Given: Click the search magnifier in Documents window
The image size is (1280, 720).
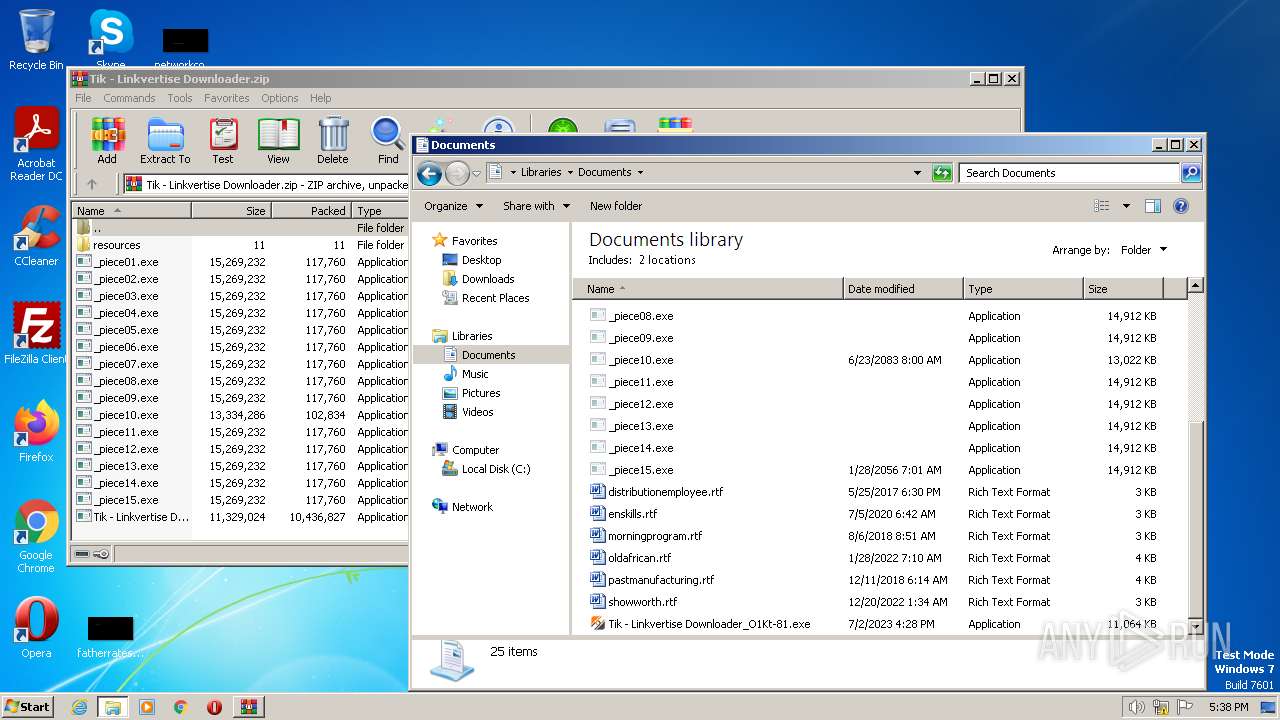Looking at the screenshot, I should tap(1190, 173).
